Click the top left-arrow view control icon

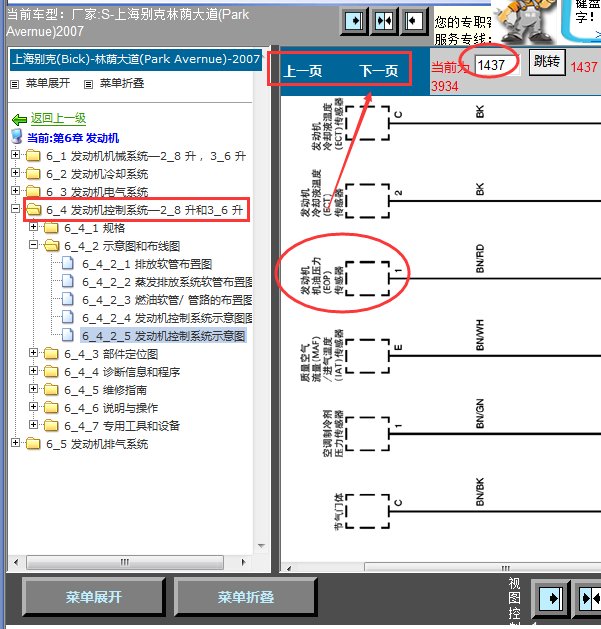click(414, 21)
